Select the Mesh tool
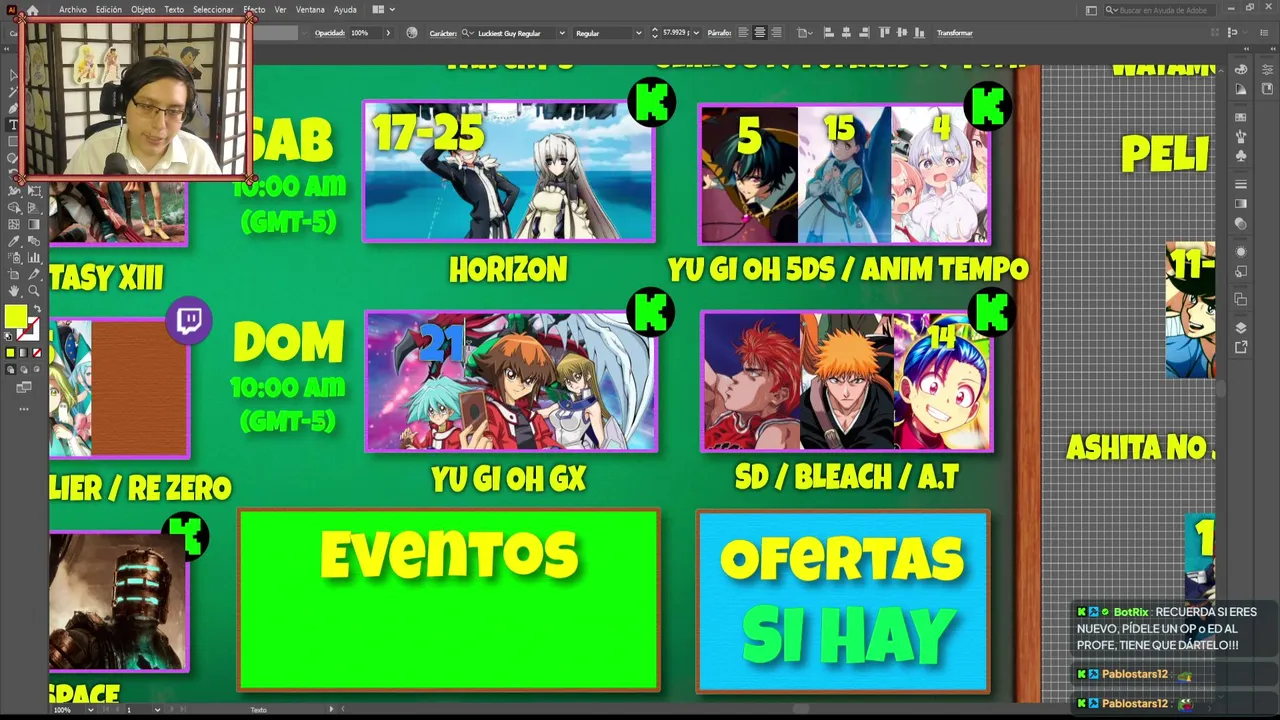1280x720 pixels. [x=14, y=224]
